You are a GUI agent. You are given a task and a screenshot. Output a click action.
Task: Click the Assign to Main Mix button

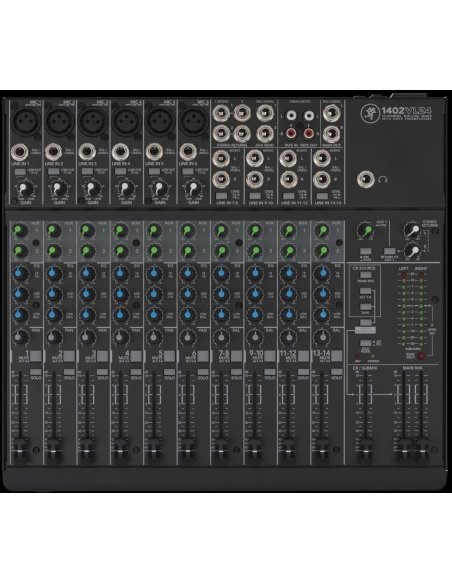click(x=365, y=323)
